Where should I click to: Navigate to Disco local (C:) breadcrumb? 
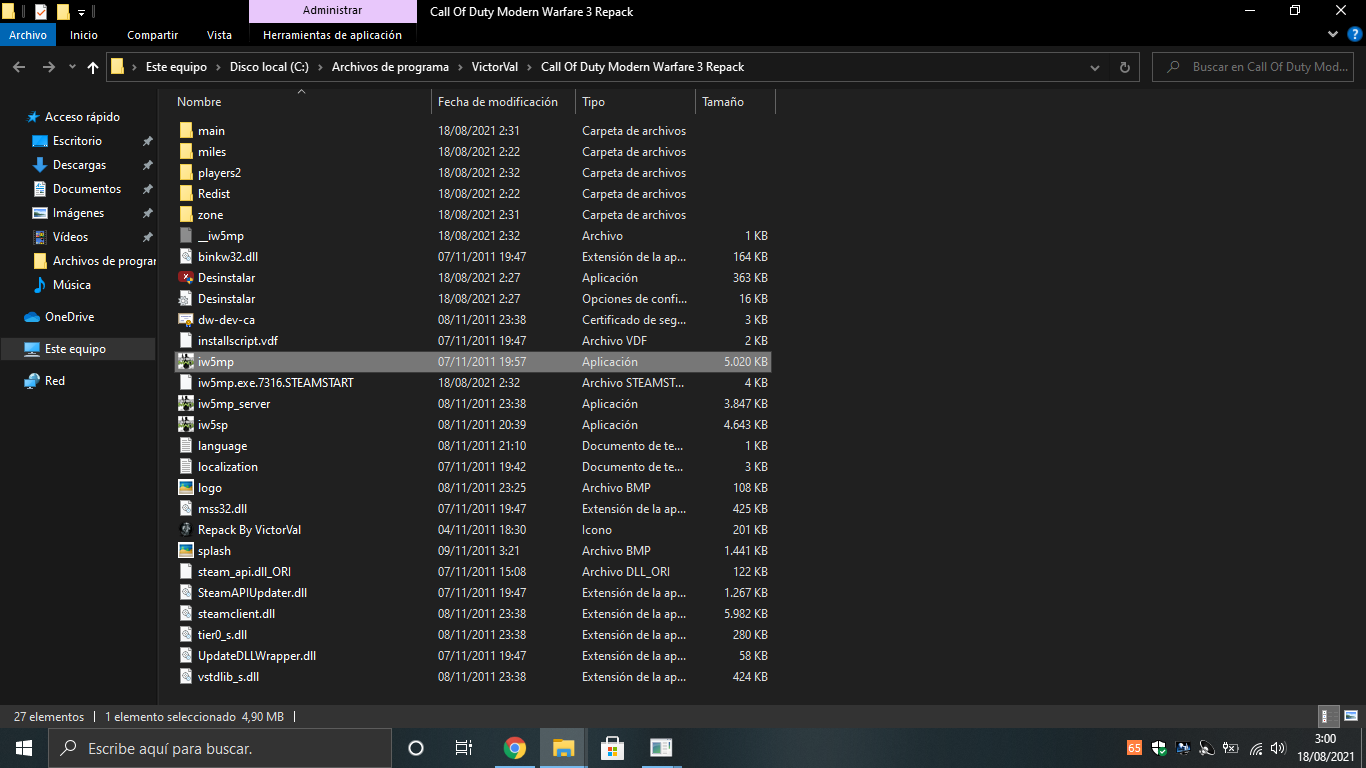pos(269,67)
